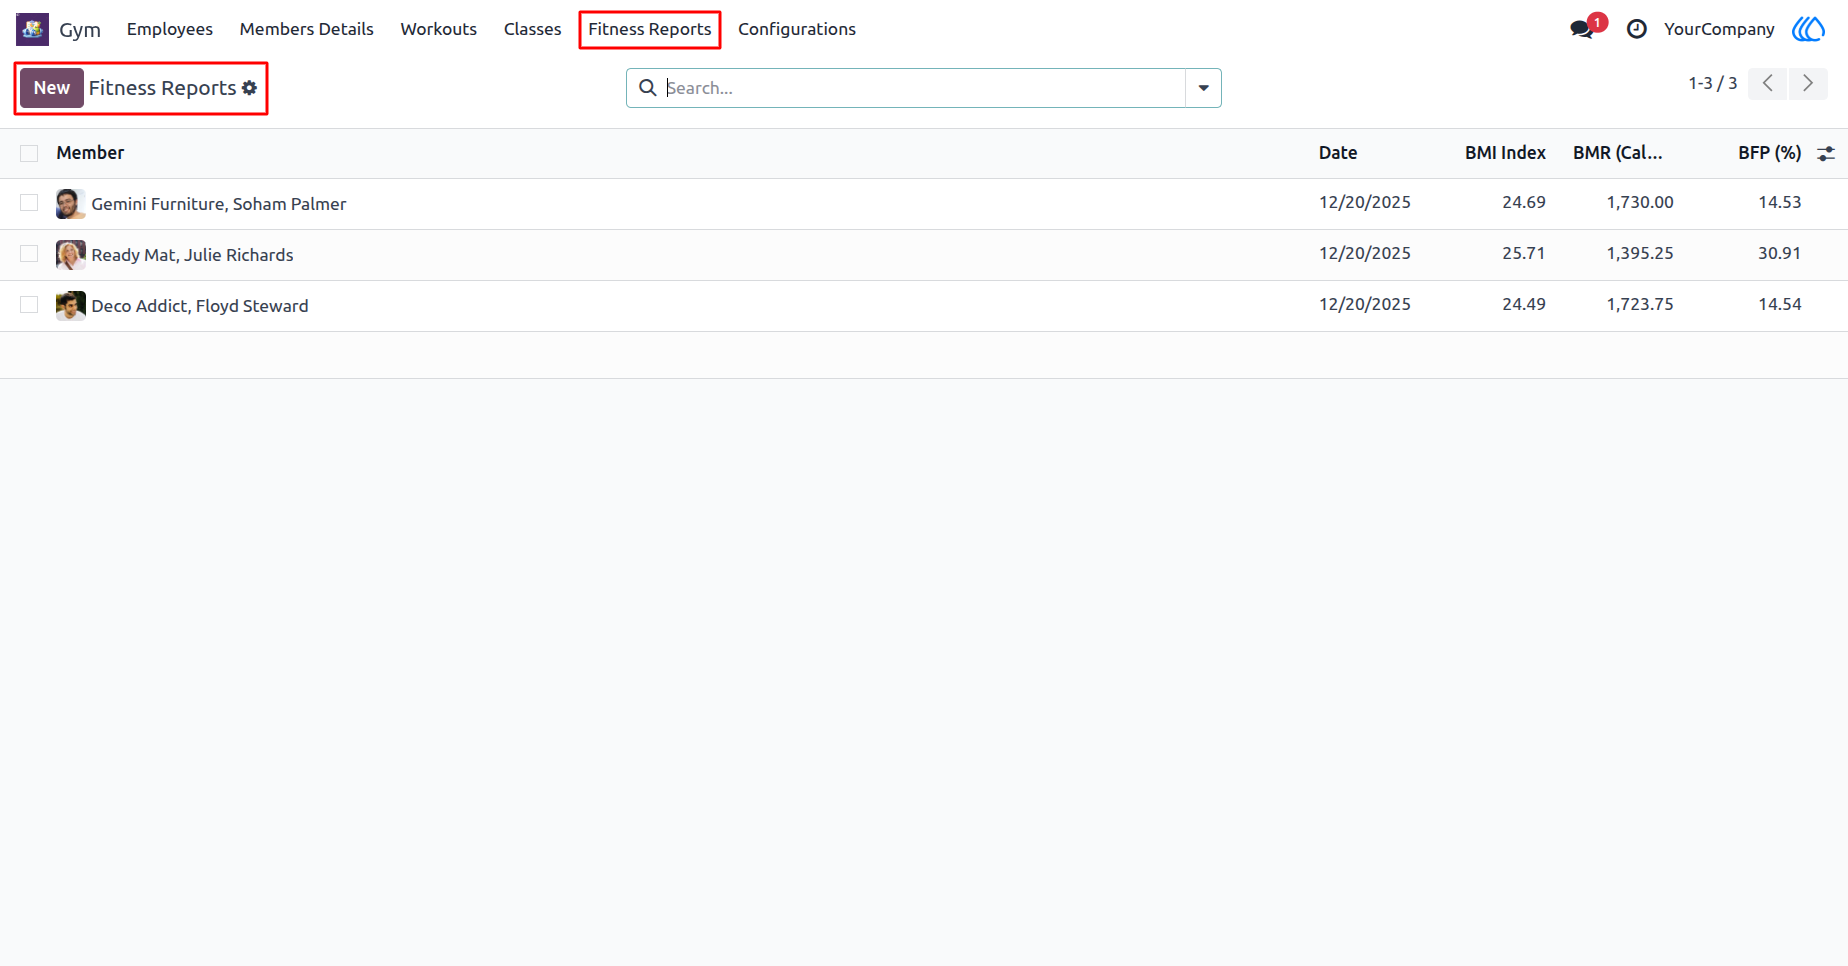Sort by the BMI Index column header

click(1505, 153)
